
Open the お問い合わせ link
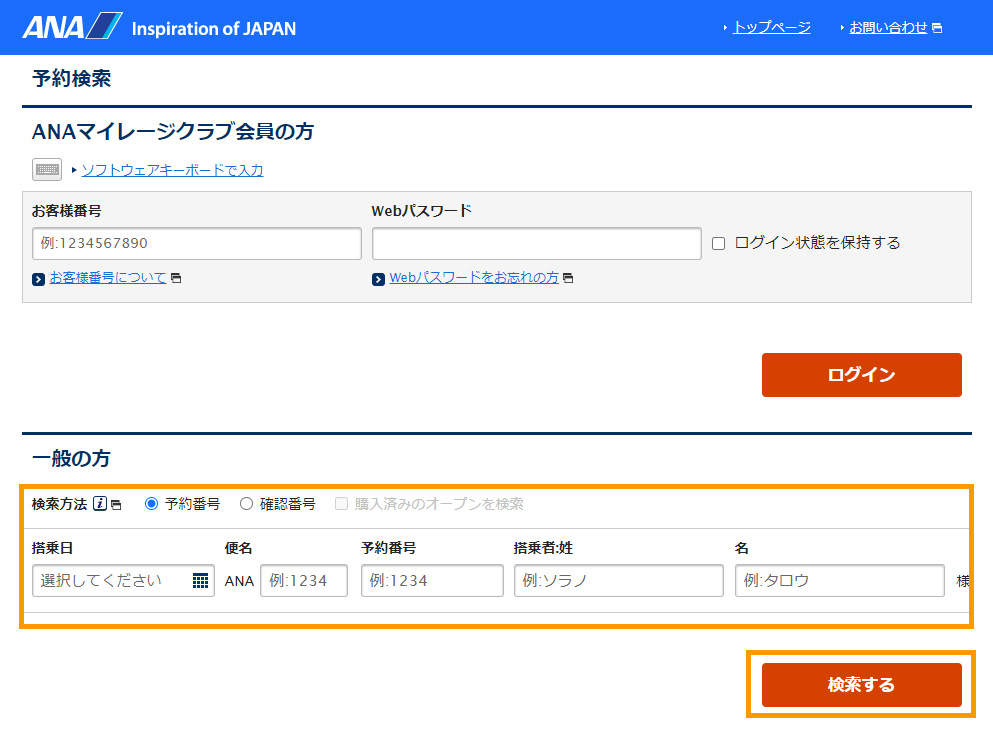[888, 28]
